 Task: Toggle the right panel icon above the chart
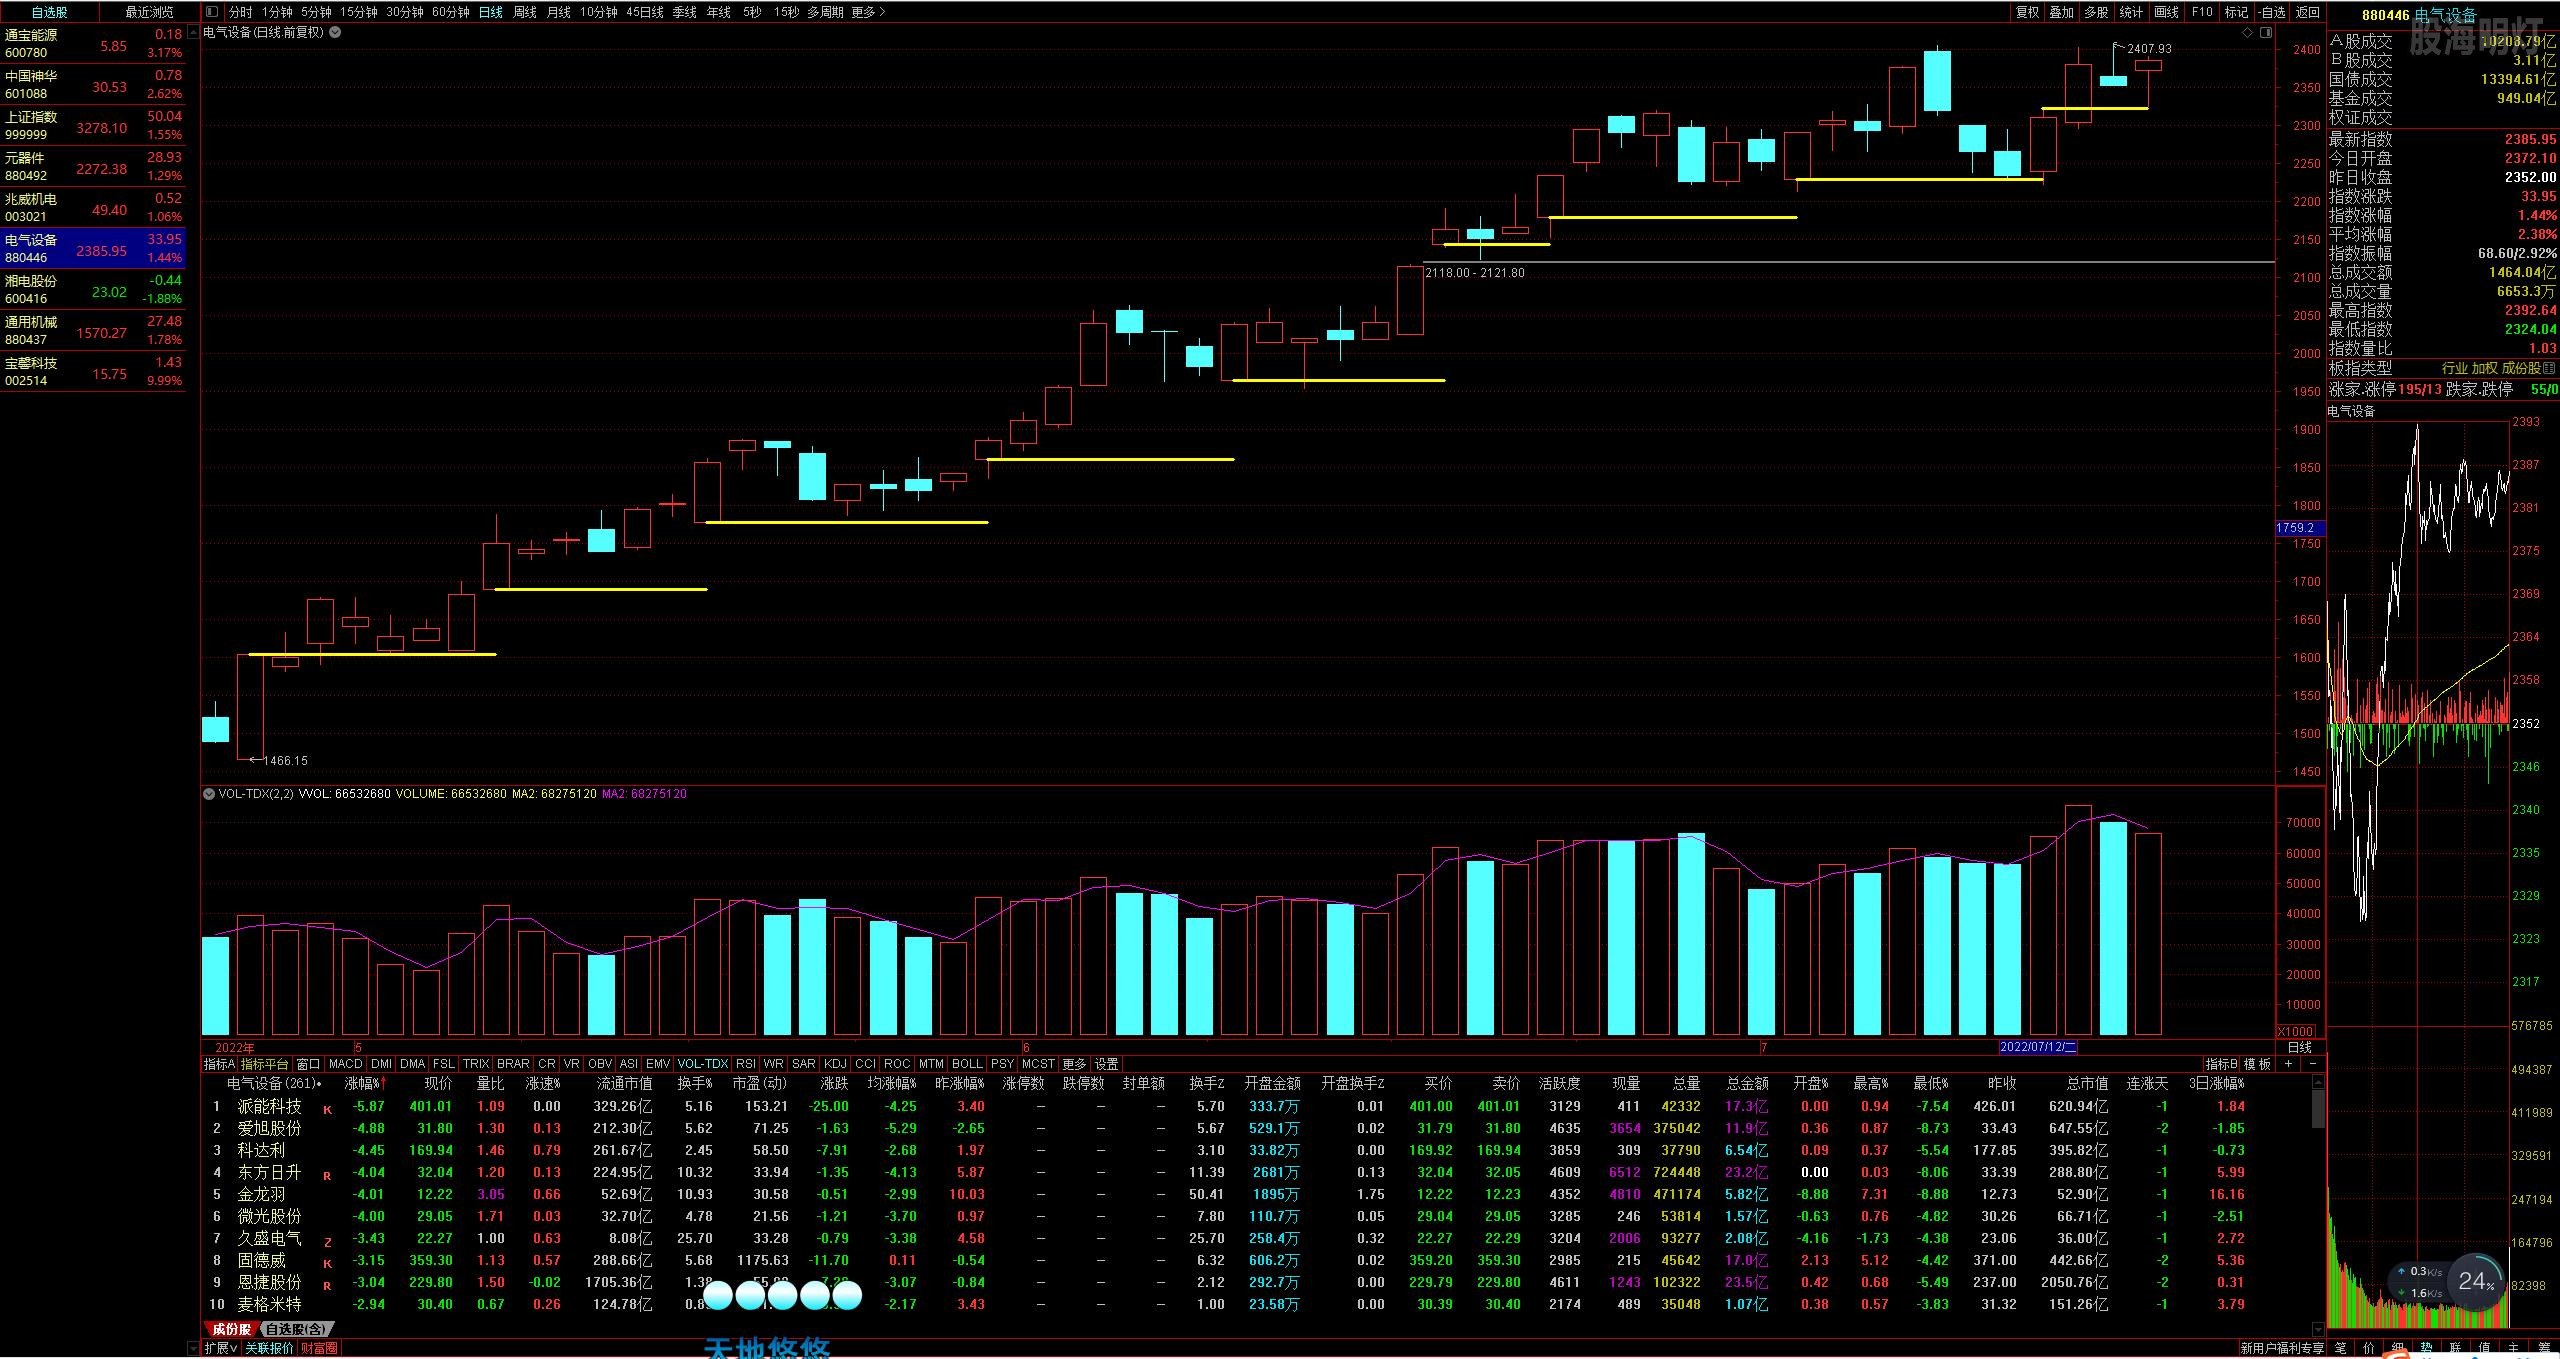2266,32
